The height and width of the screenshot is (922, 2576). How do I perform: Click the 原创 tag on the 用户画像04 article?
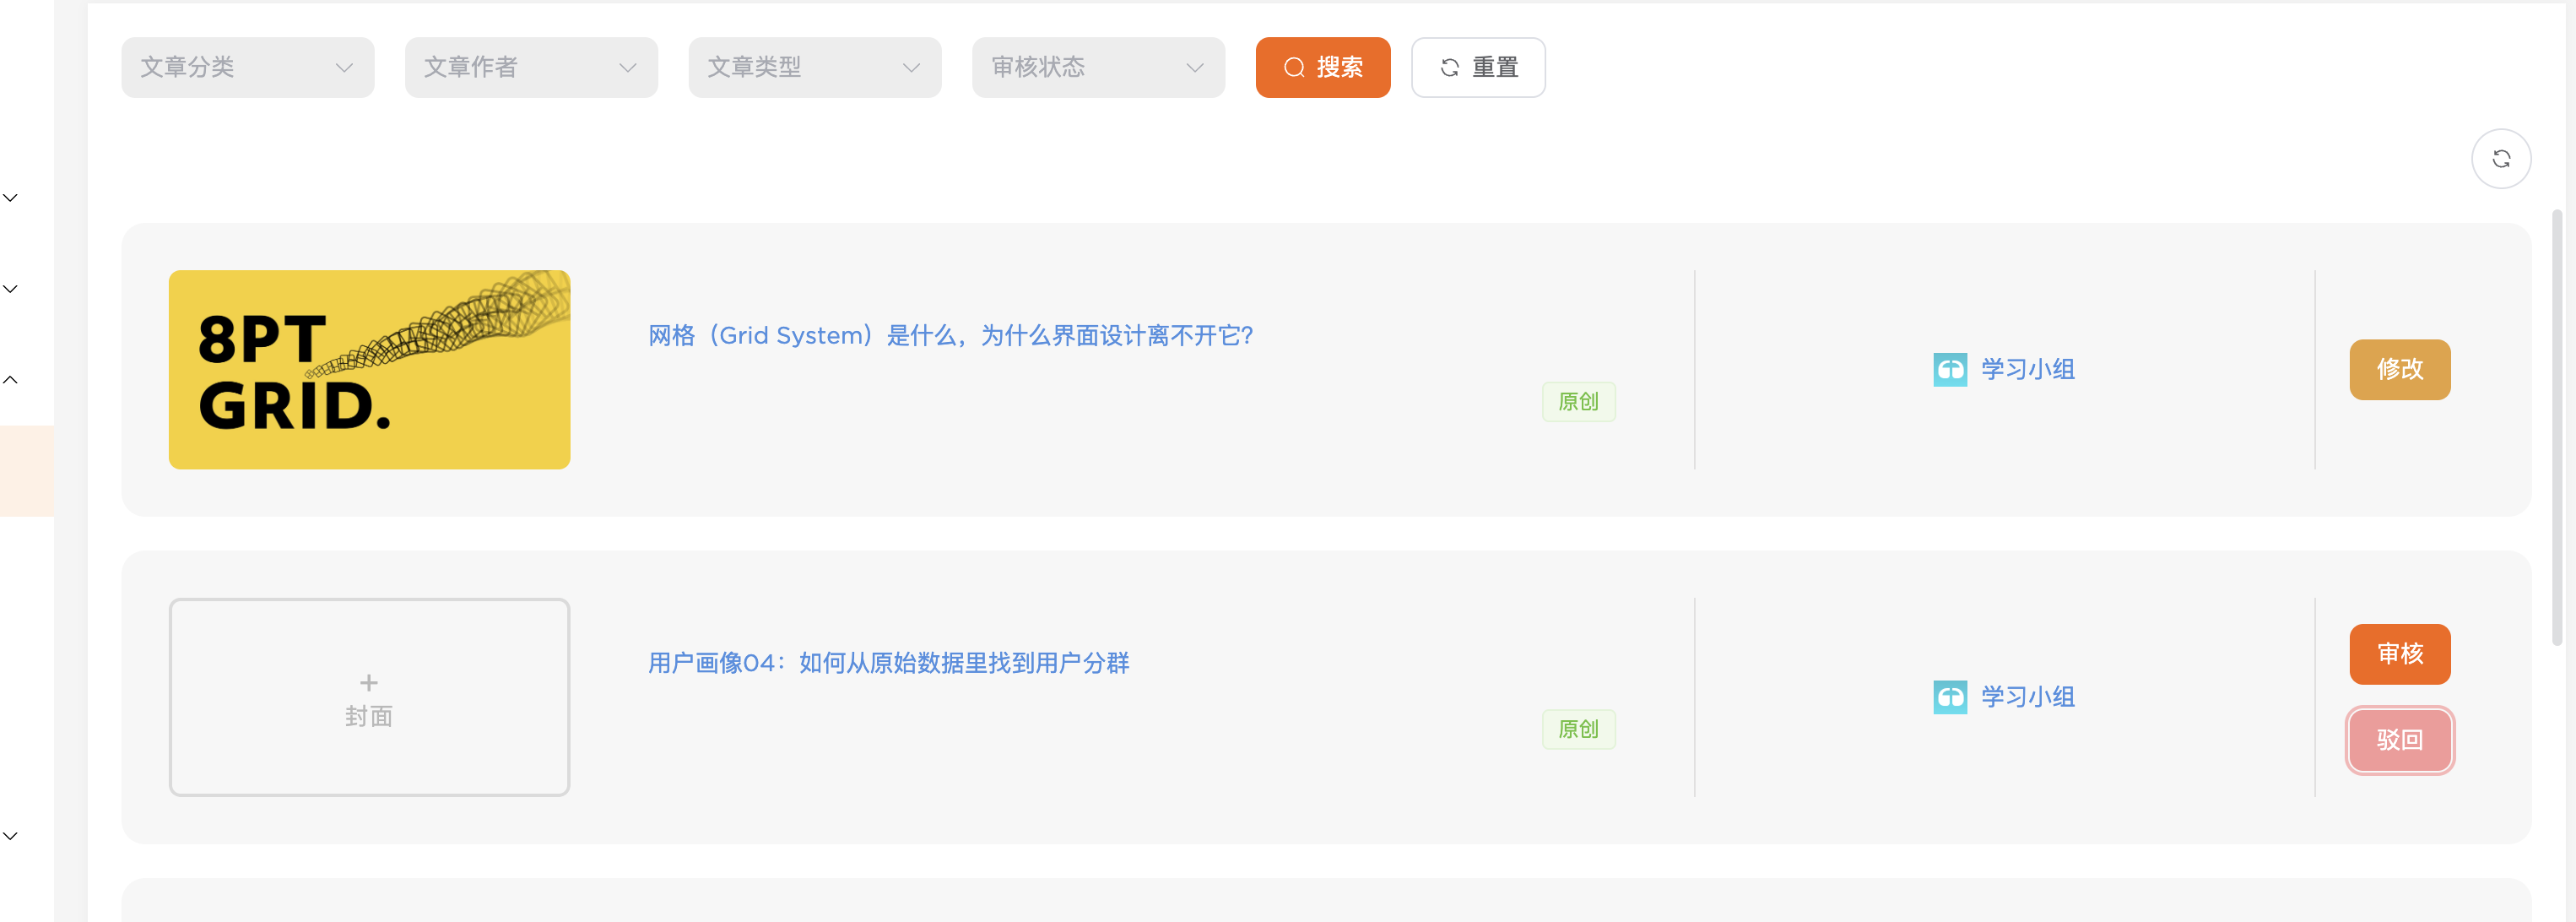click(x=1578, y=729)
